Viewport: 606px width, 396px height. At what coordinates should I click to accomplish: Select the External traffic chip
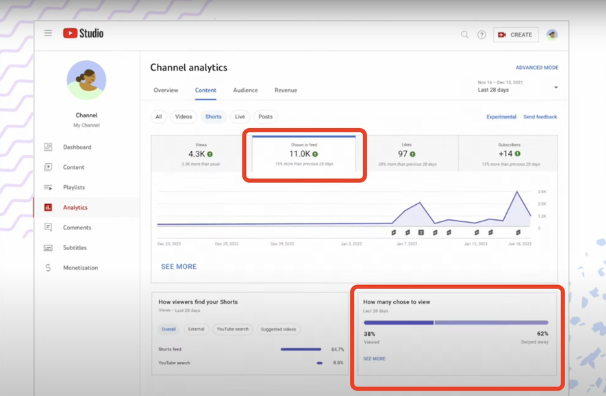coord(196,329)
